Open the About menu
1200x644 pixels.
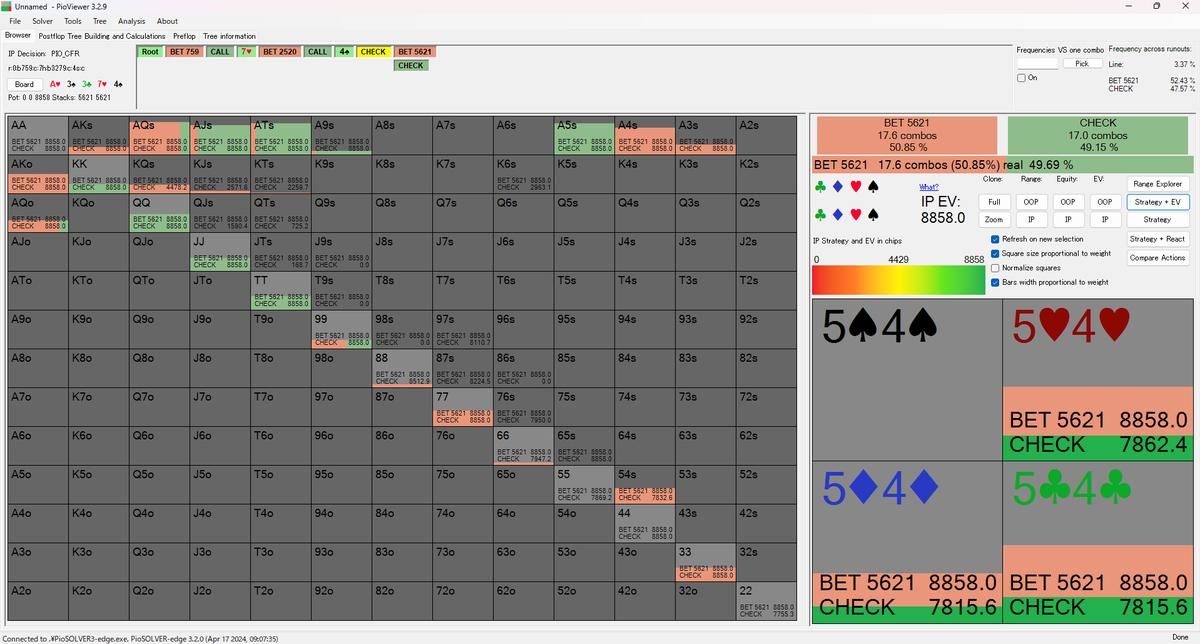click(x=167, y=21)
